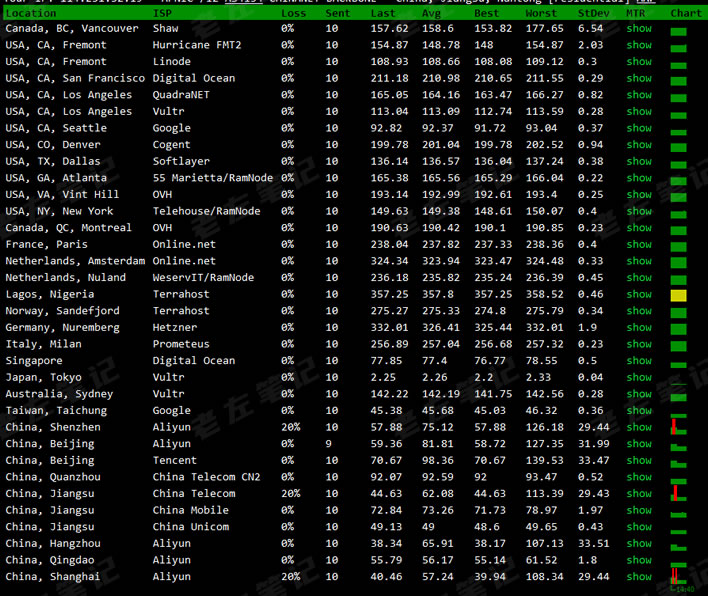
Task: Click show link for Paris Online.net
Action: 638,244
